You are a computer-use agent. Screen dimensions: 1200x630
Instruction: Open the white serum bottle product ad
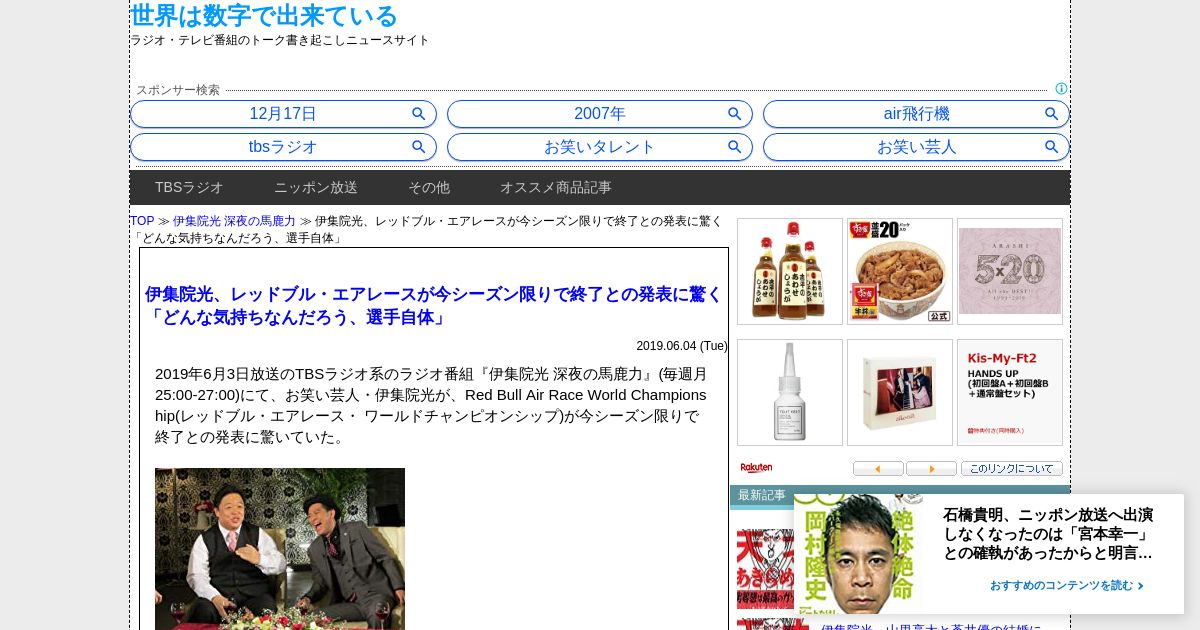[x=790, y=392]
